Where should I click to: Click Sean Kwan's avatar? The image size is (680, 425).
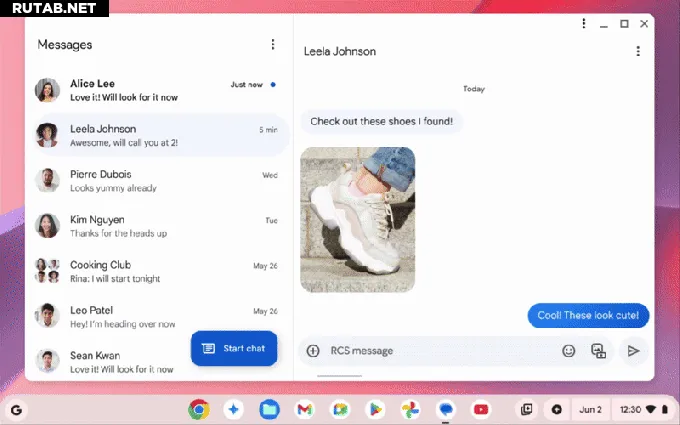pos(47,361)
